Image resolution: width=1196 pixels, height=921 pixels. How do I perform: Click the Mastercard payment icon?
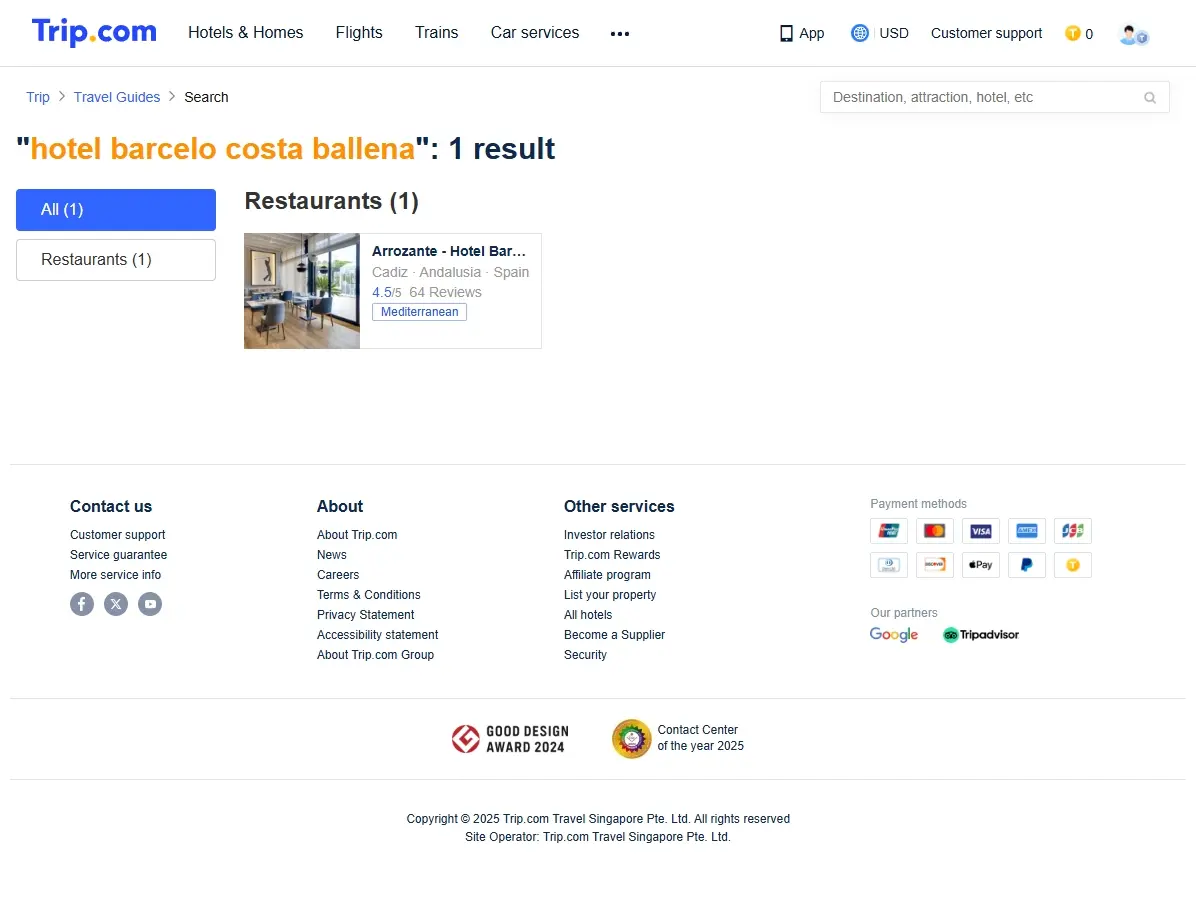tap(934, 530)
